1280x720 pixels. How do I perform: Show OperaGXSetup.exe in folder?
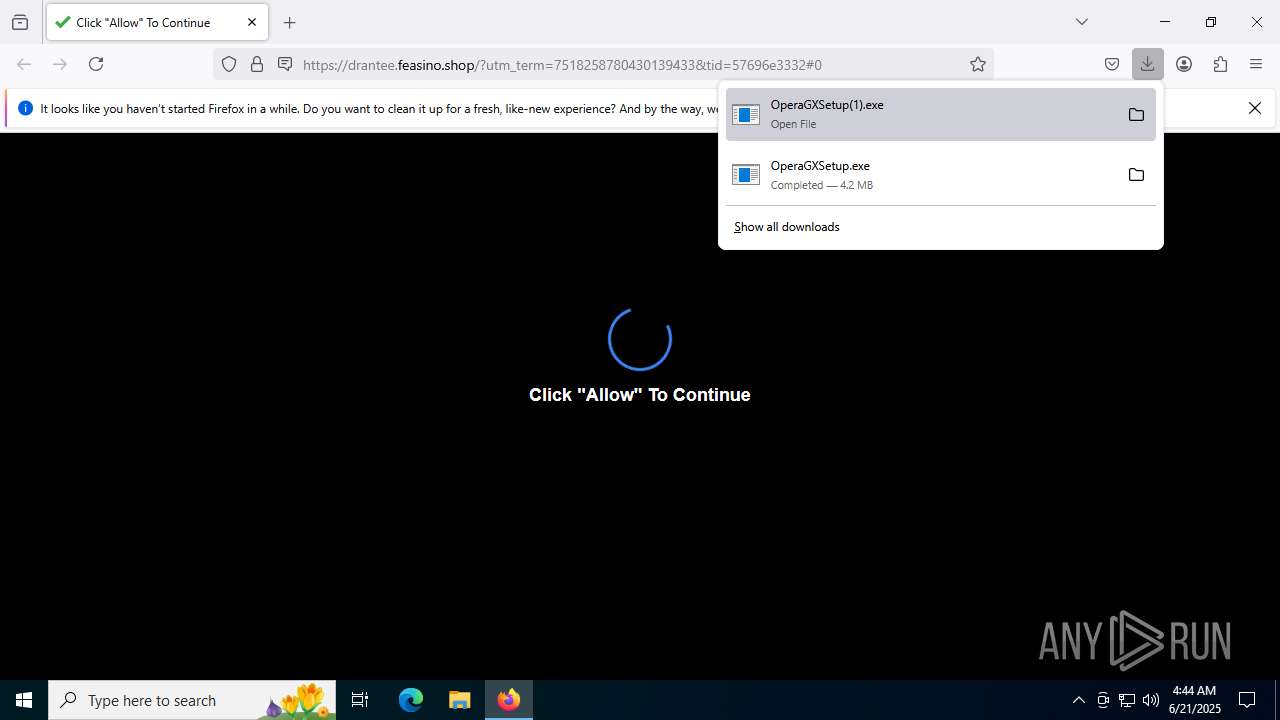(x=1136, y=175)
